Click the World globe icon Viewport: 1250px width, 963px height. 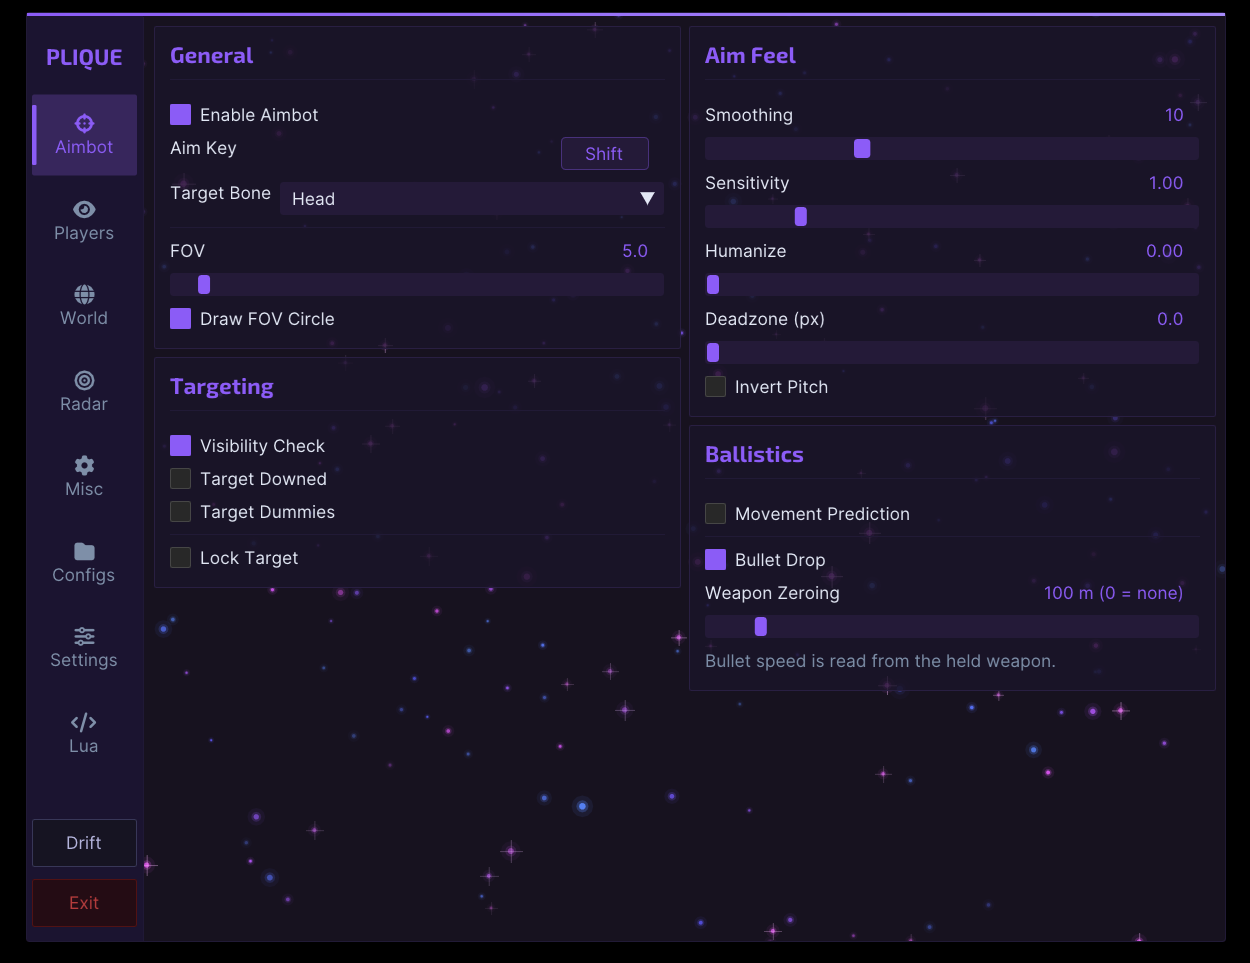pos(84,294)
